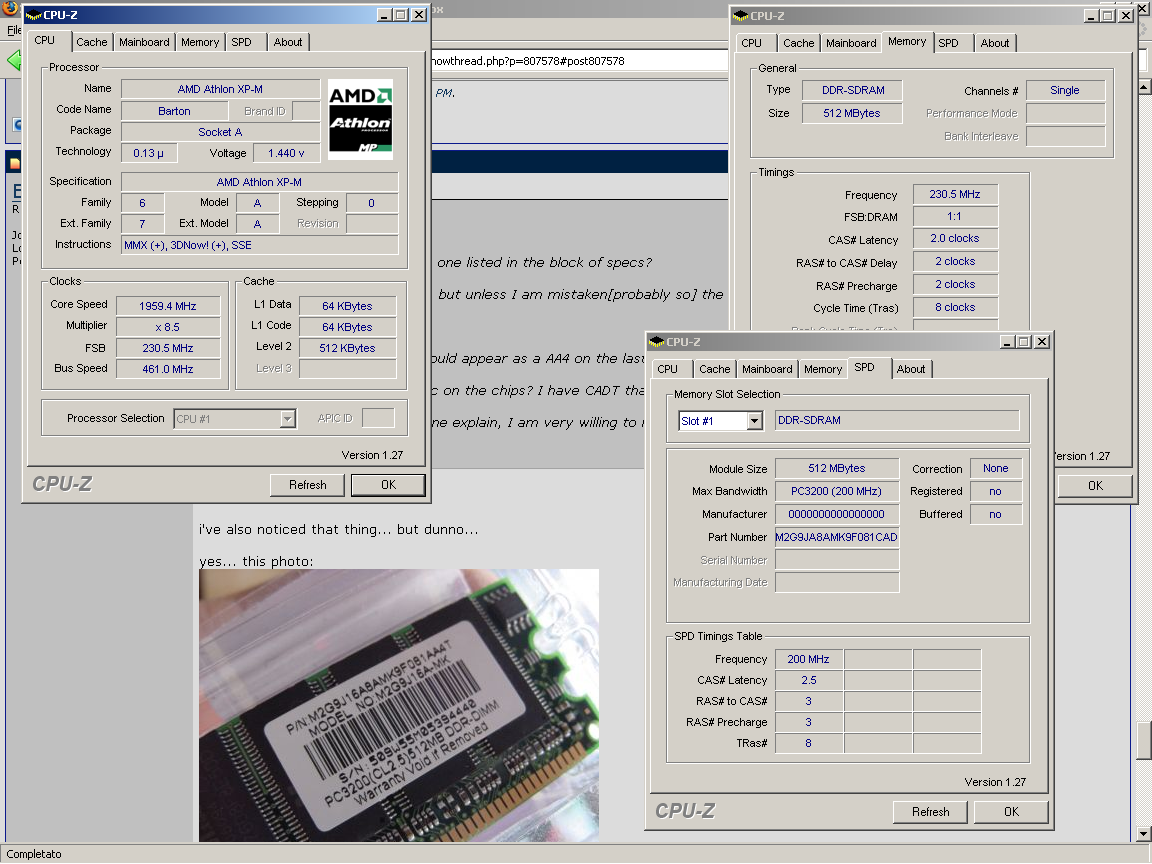Click the Channels value Single

coord(1065,90)
